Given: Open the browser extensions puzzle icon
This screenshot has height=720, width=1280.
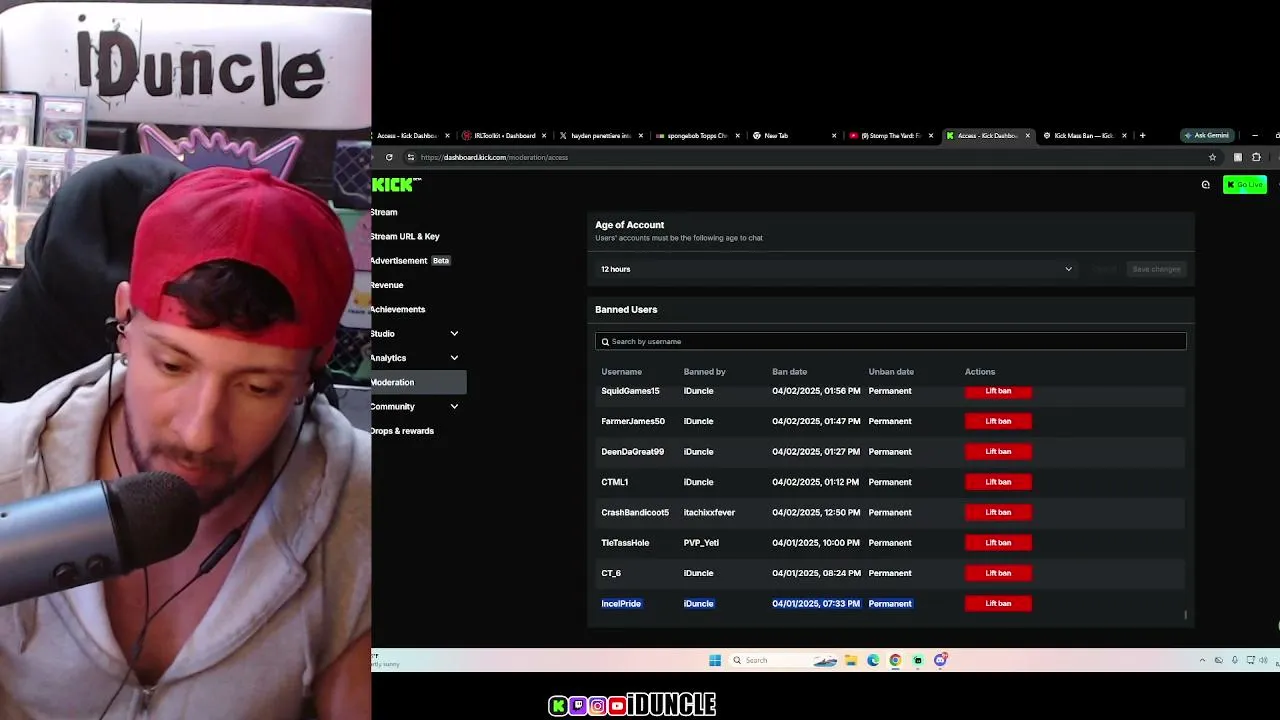Looking at the screenshot, I should (1256, 157).
